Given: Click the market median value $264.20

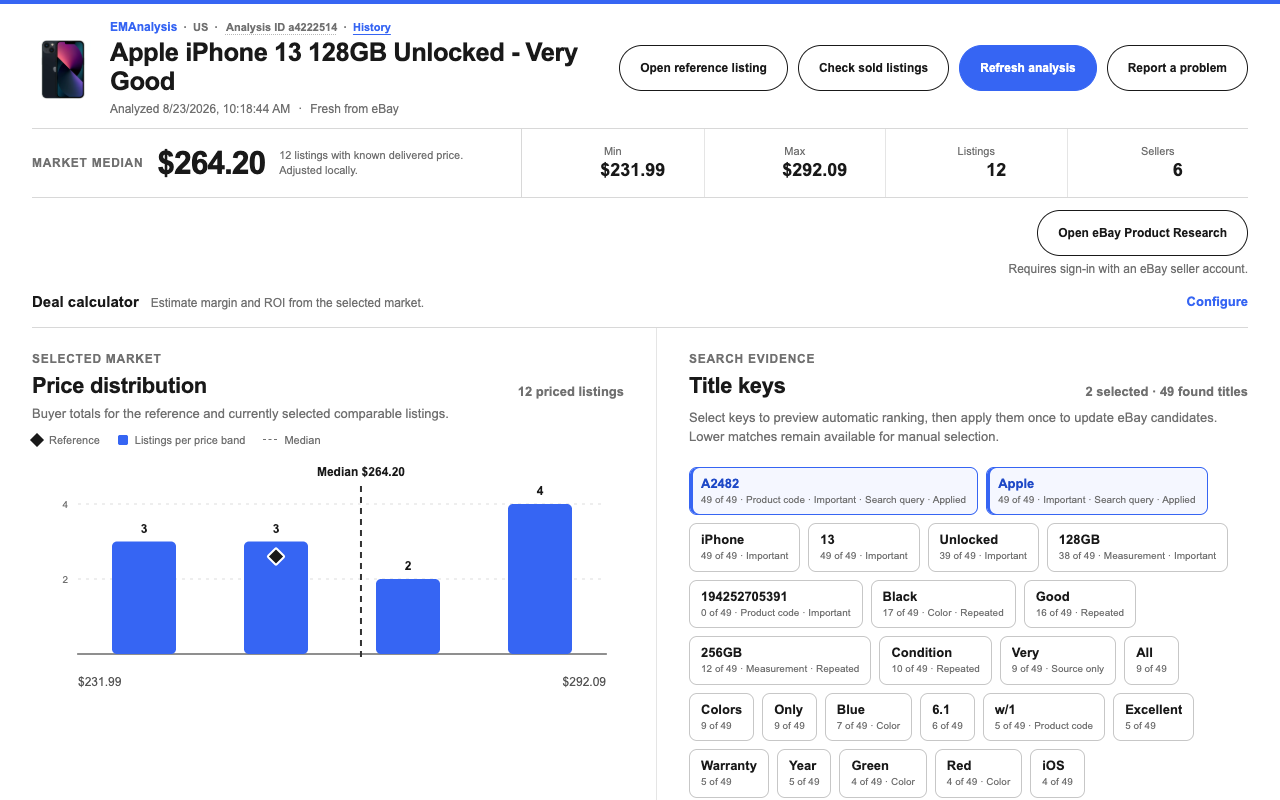Looking at the screenshot, I should [211, 162].
